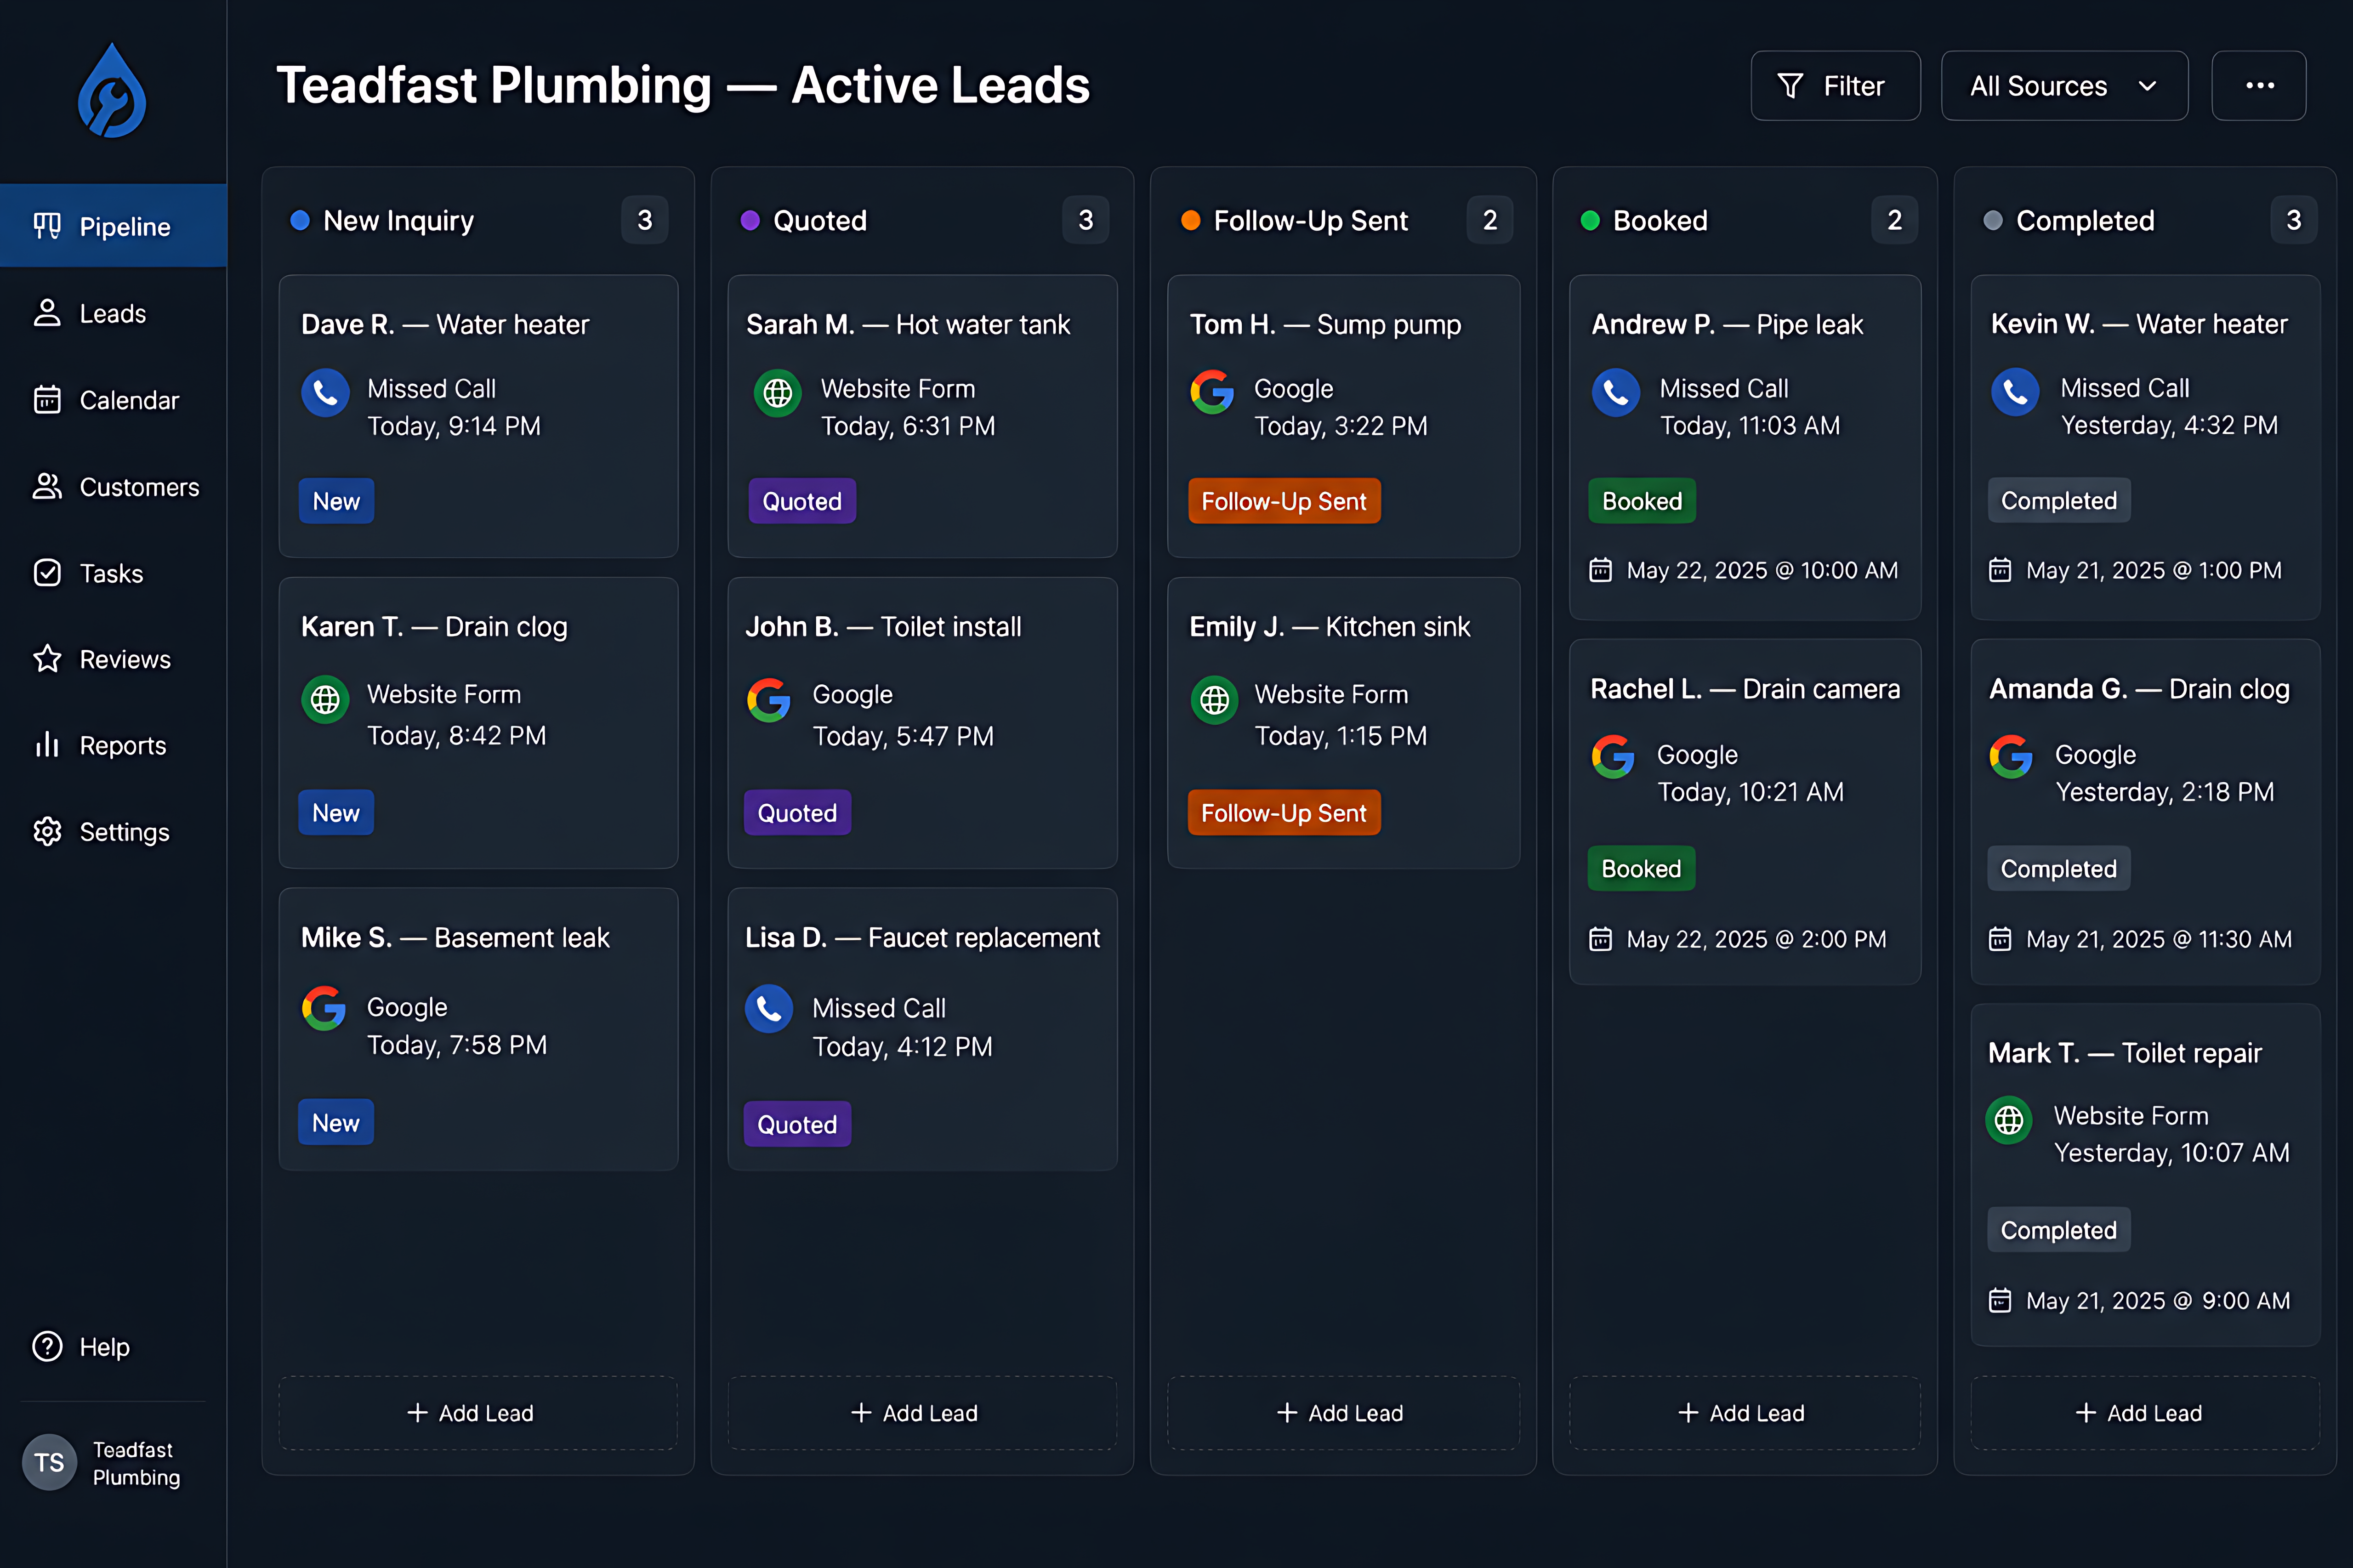Click the phone icon on Kevin W. card

pyautogui.click(x=2015, y=393)
